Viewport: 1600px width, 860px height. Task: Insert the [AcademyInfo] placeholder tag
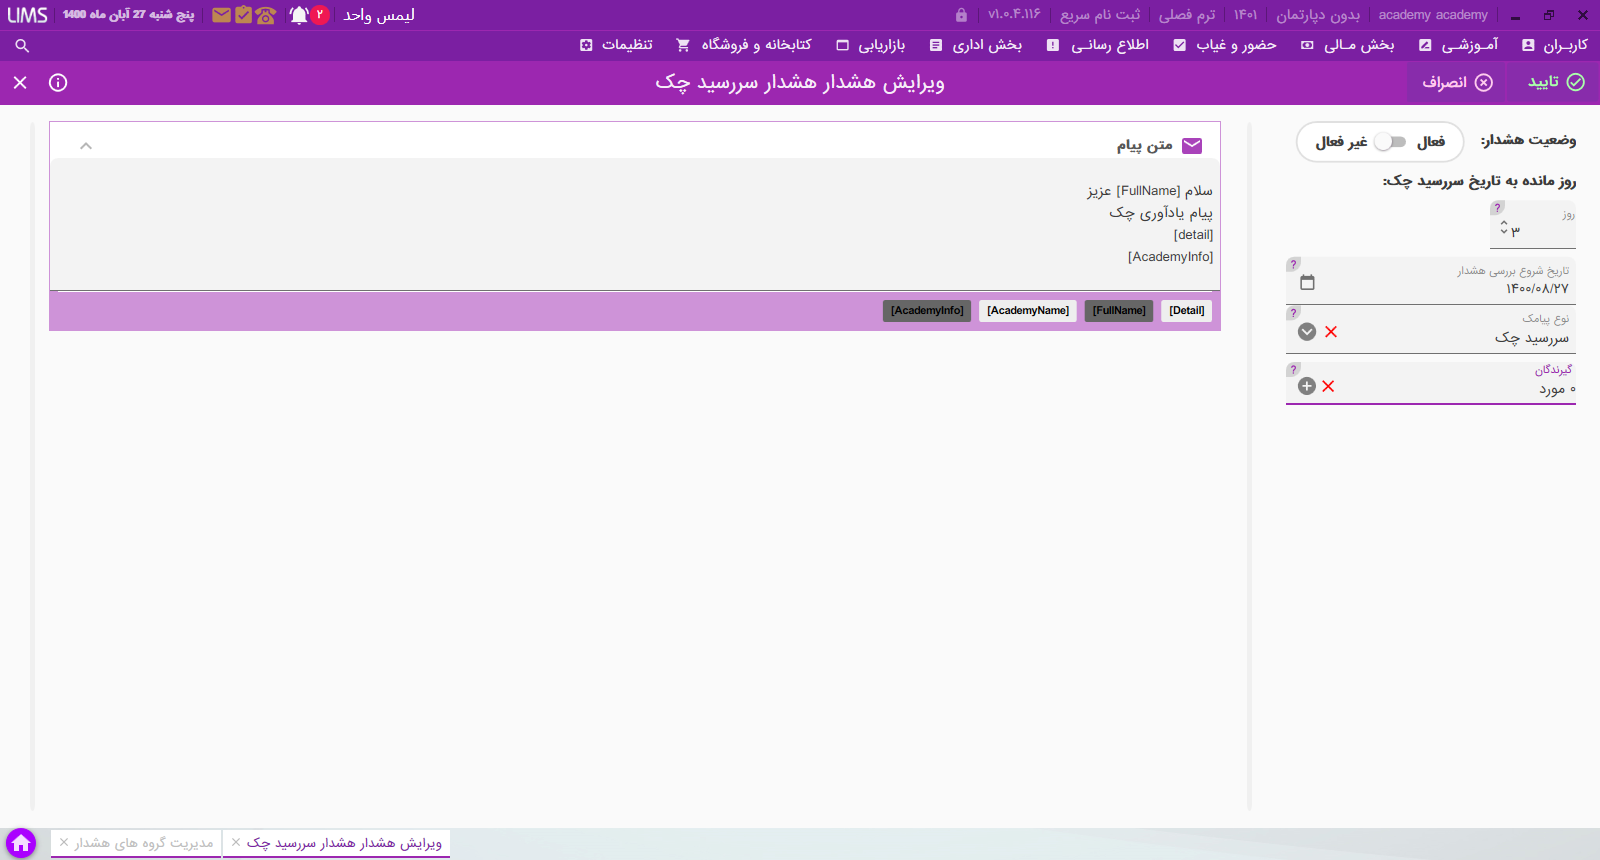927,311
